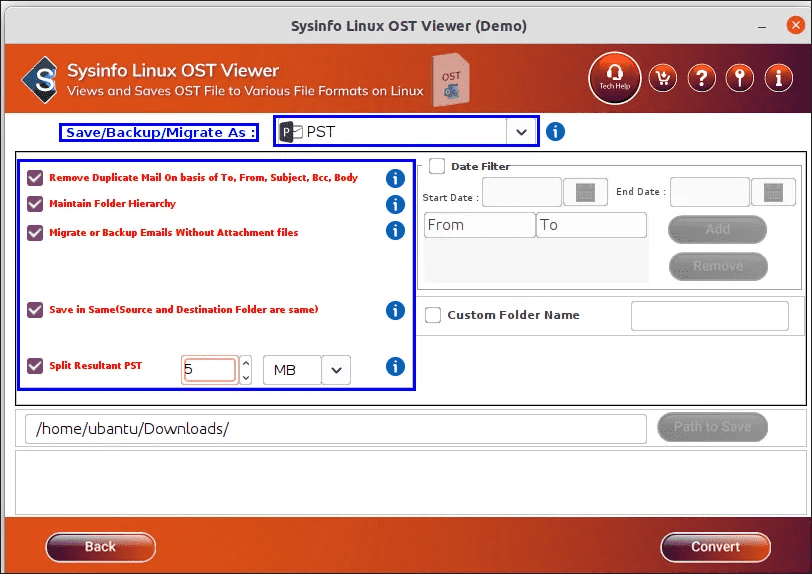The height and width of the screenshot is (574, 812).
Task: Click the Path to Save button
Action: [713, 427]
